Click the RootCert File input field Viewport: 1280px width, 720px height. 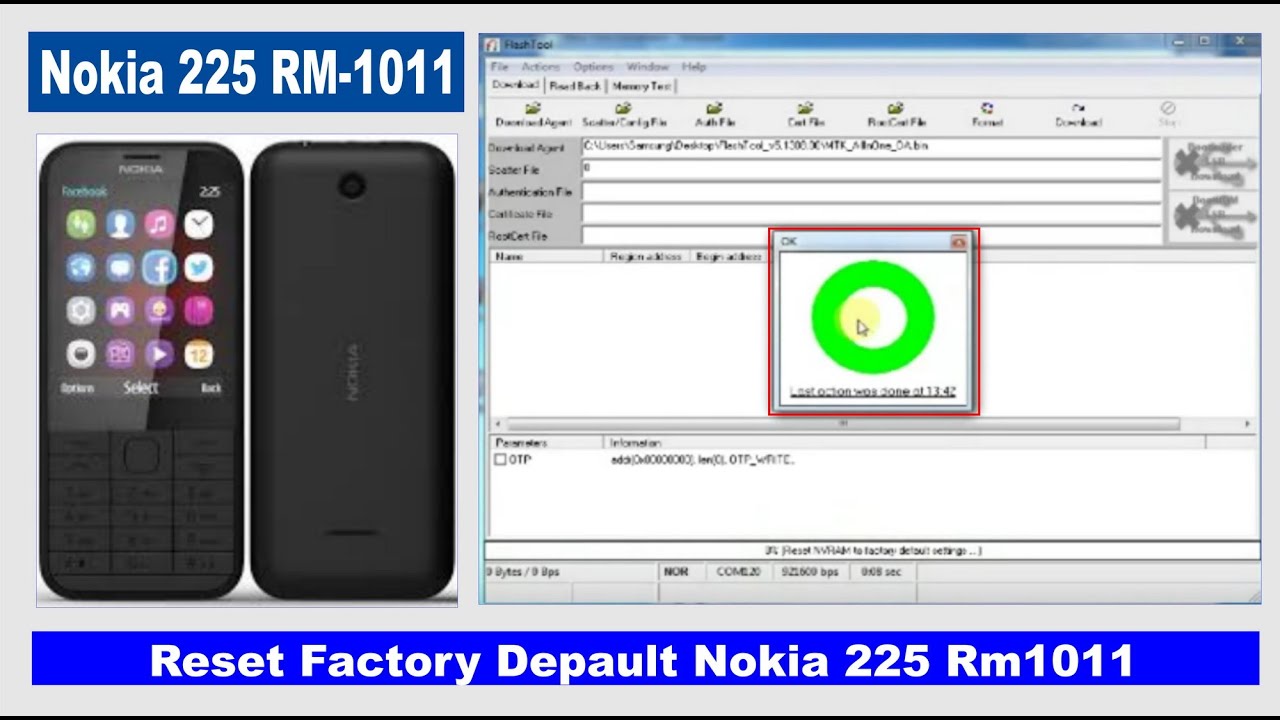675,236
